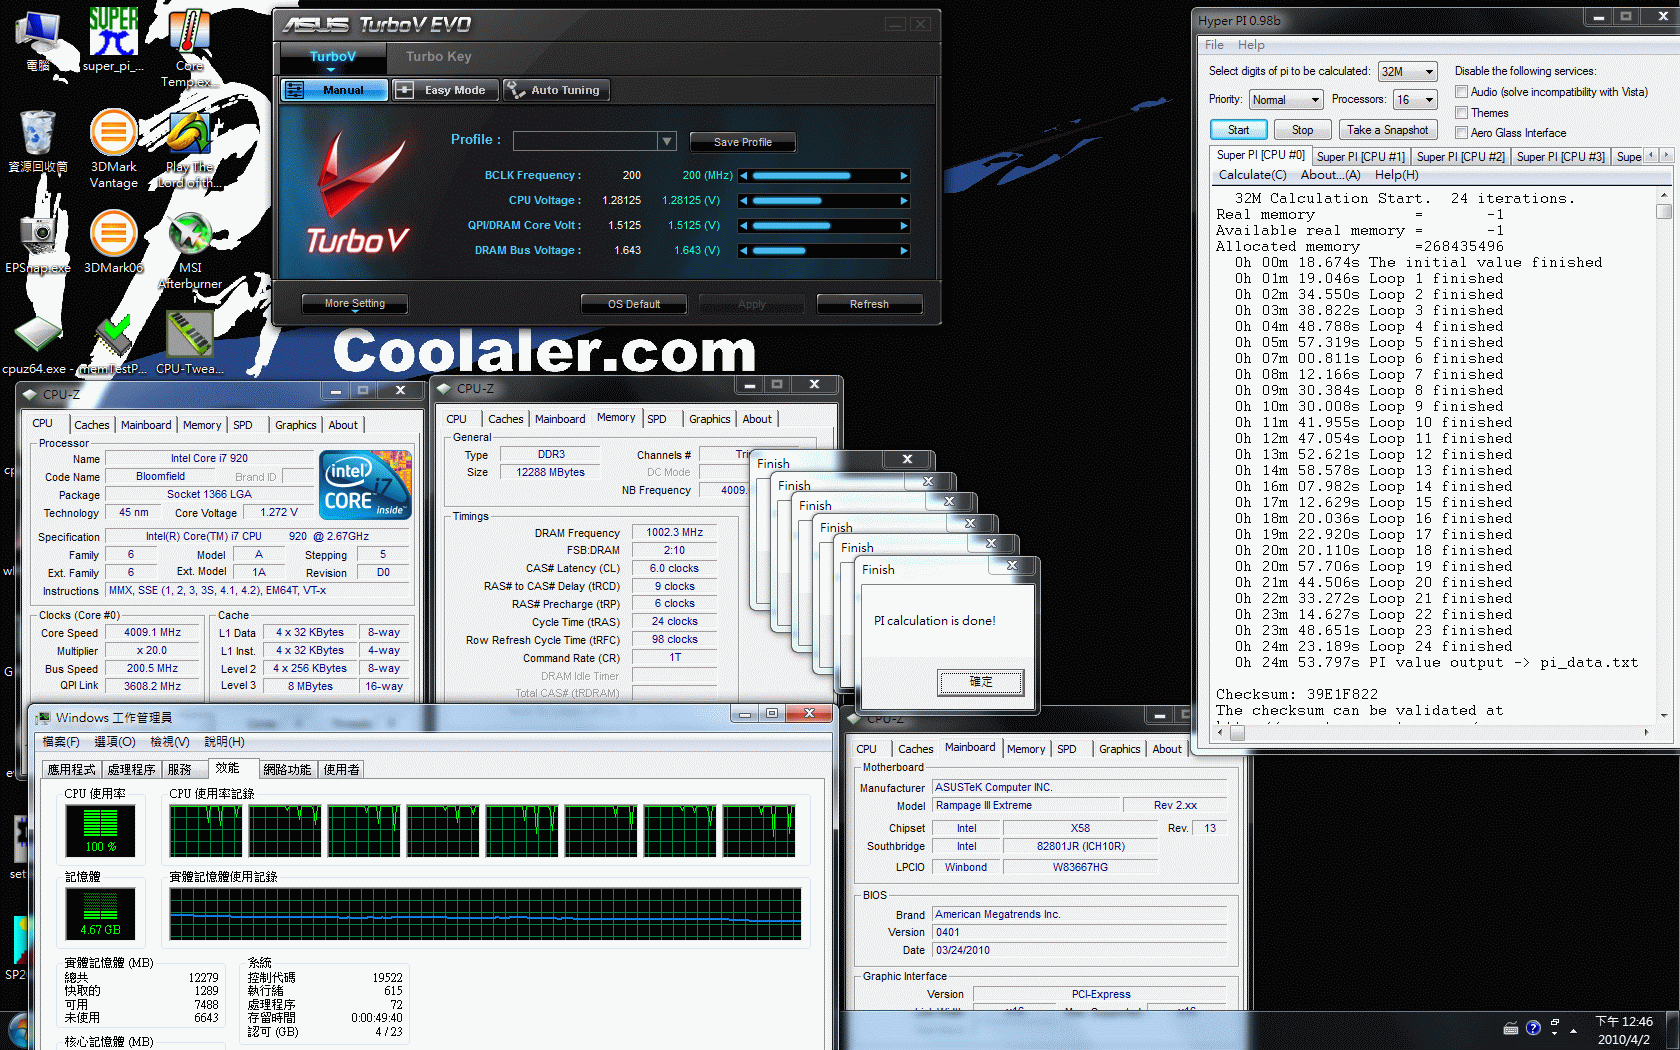Switch to the Turbo Key tab
Viewport: 1680px width, 1050px height.
tap(438, 57)
